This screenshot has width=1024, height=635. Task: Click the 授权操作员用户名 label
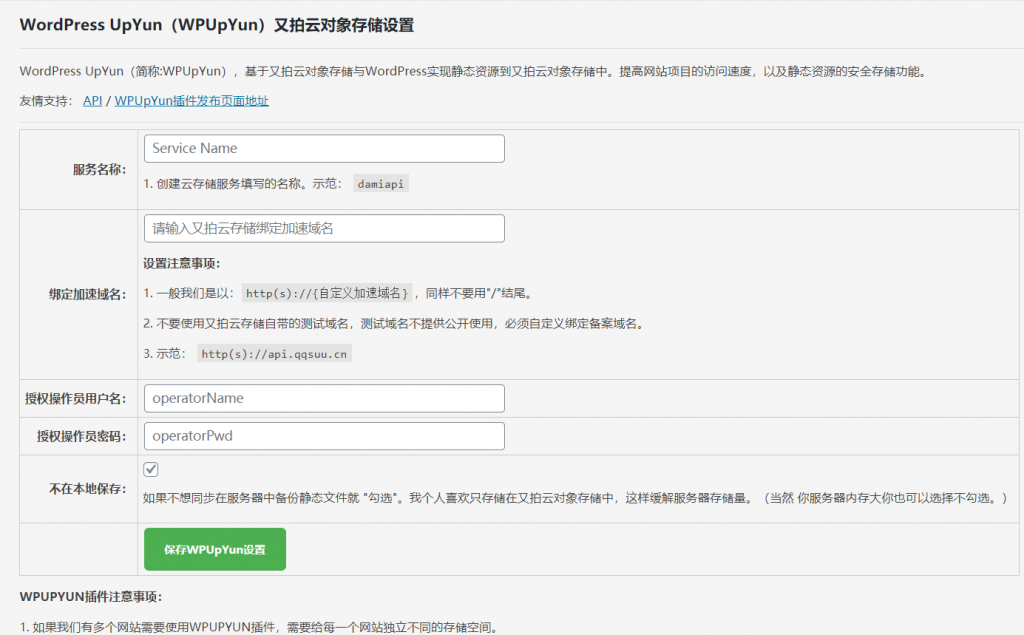[x=75, y=399]
